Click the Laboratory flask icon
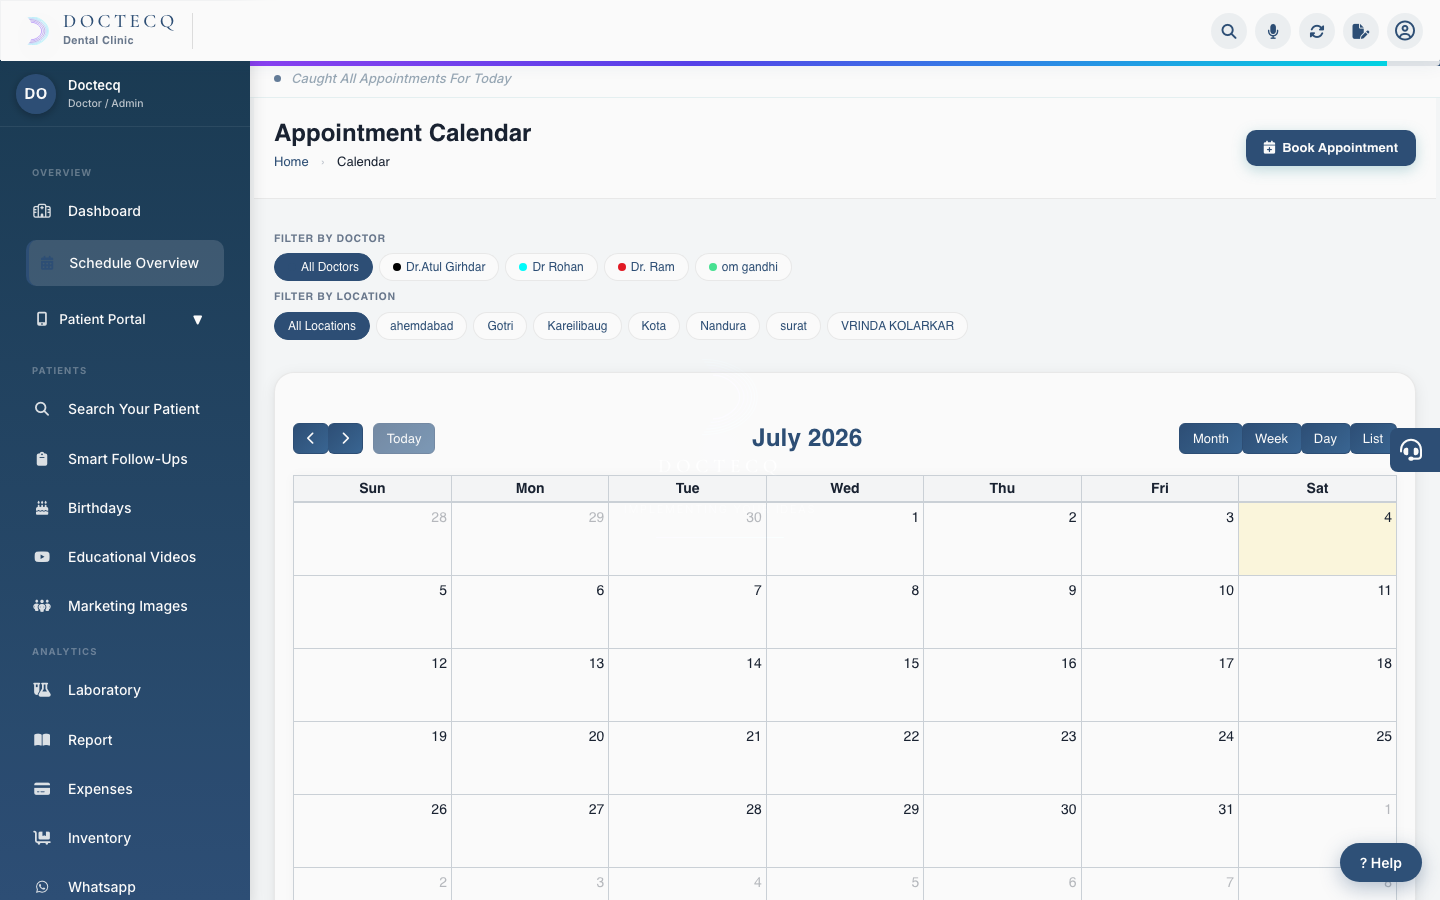Image resolution: width=1440 pixels, height=900 pixels. (x=42, y=690)
